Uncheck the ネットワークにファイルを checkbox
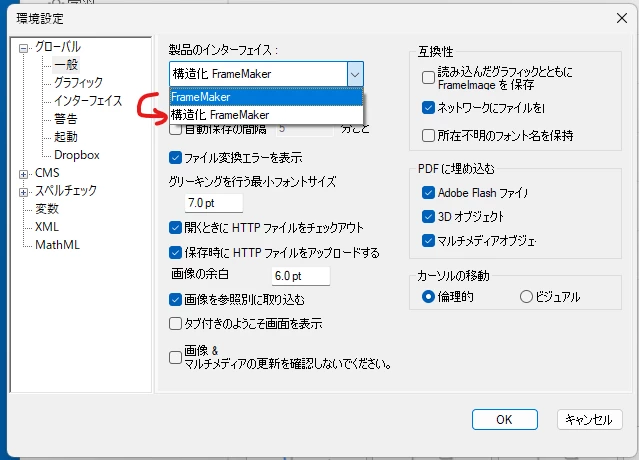639x460 pixels. coord(428,108)
